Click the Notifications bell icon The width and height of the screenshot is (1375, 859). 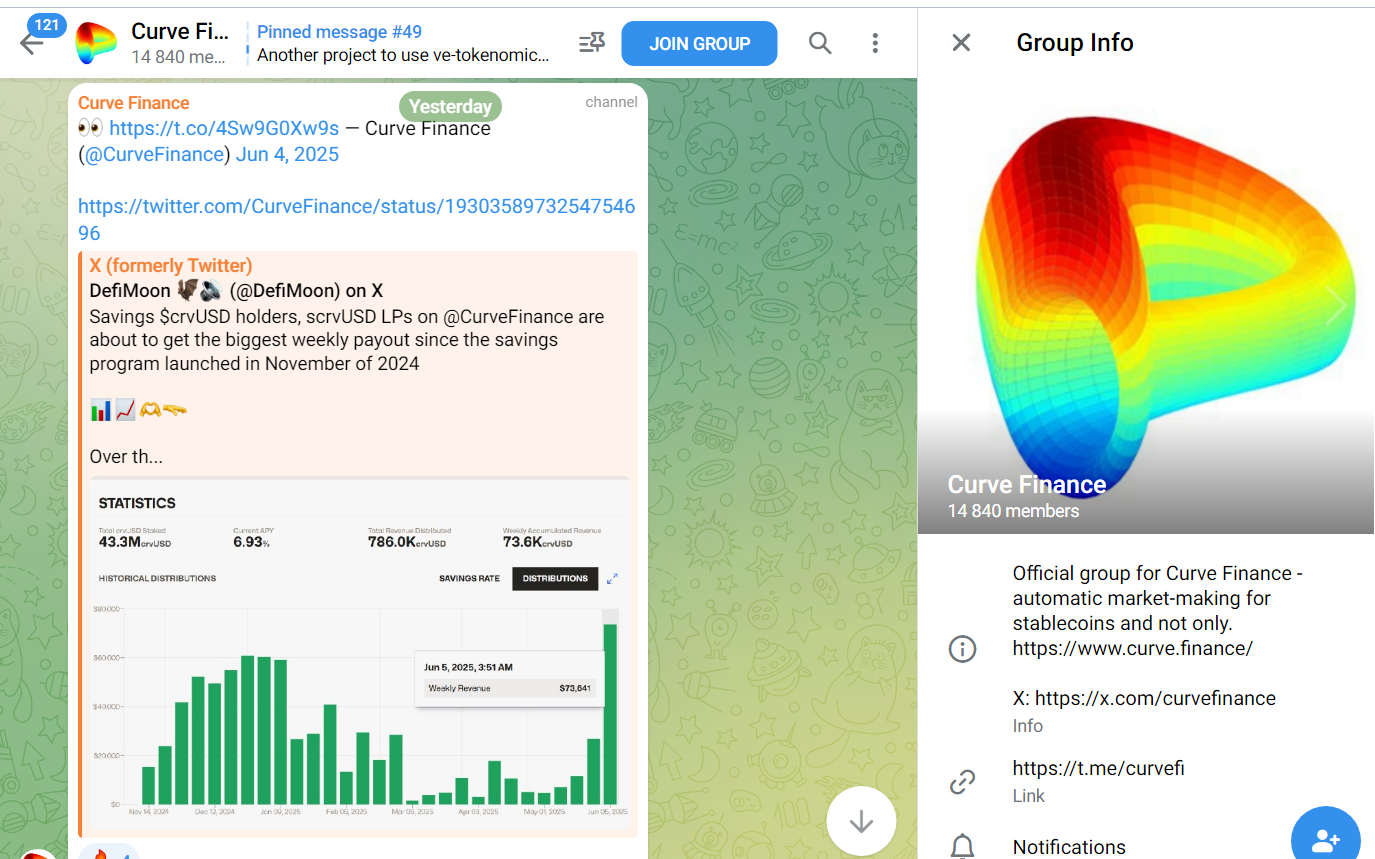click(962, 847)
